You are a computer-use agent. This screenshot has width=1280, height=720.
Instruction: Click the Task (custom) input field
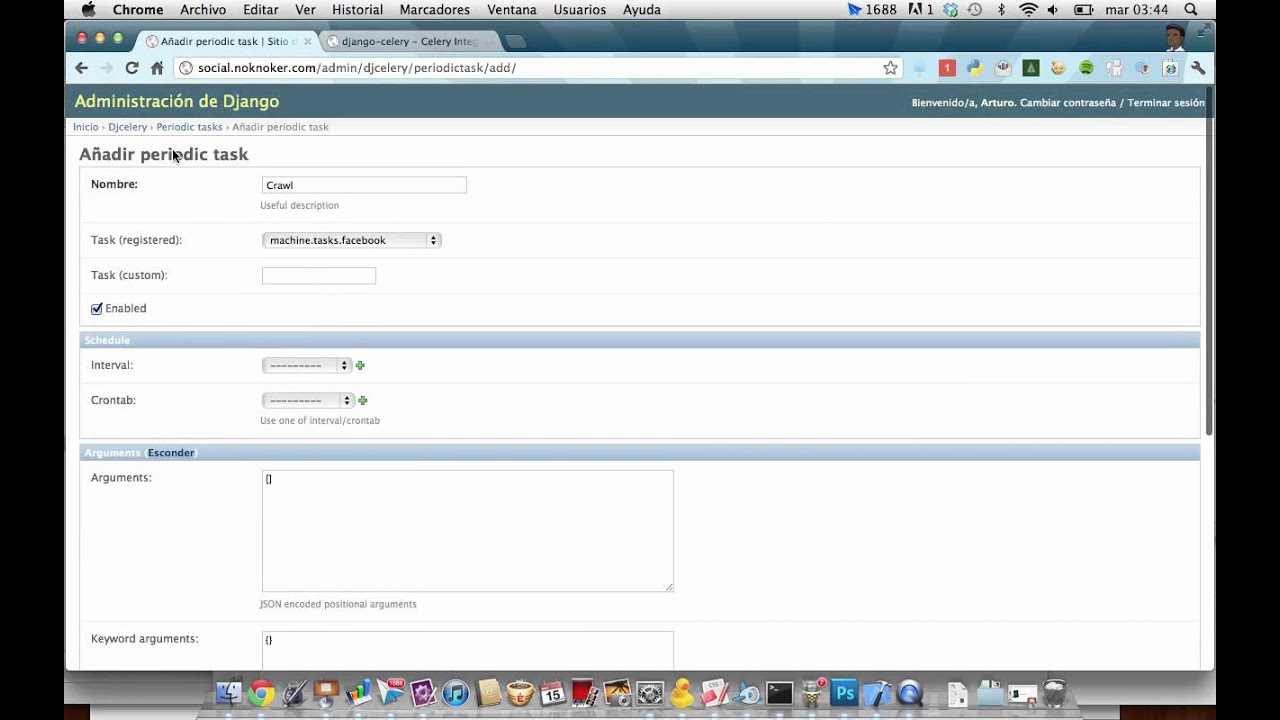319,276
